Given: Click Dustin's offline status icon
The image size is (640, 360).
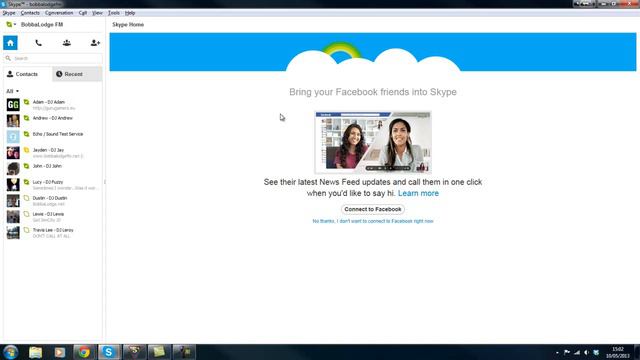Looking at the screenshot, I should (27, 198).
